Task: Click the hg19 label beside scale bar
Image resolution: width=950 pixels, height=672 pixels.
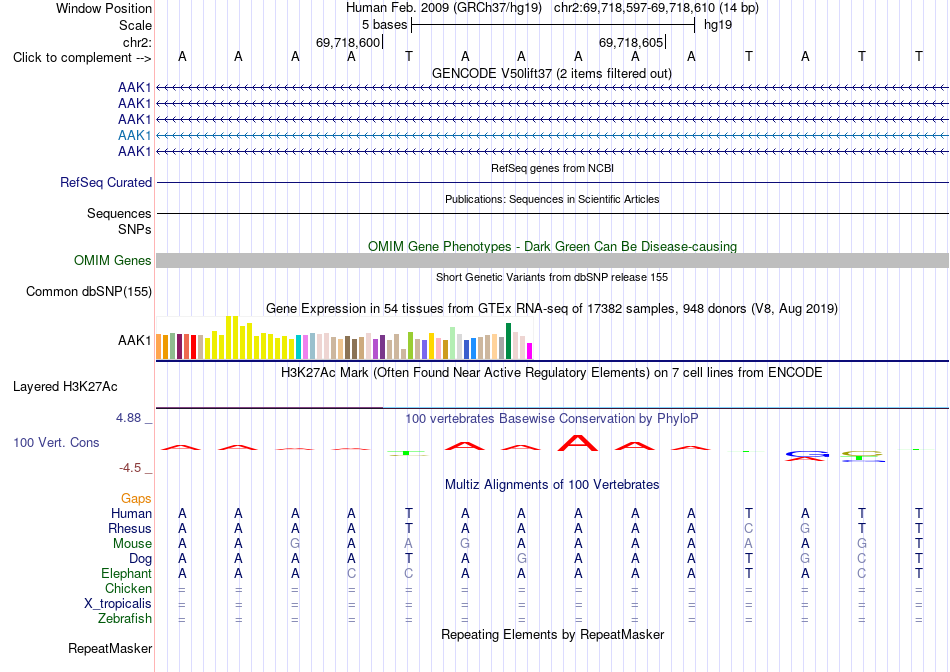Action: coord(717,25)
